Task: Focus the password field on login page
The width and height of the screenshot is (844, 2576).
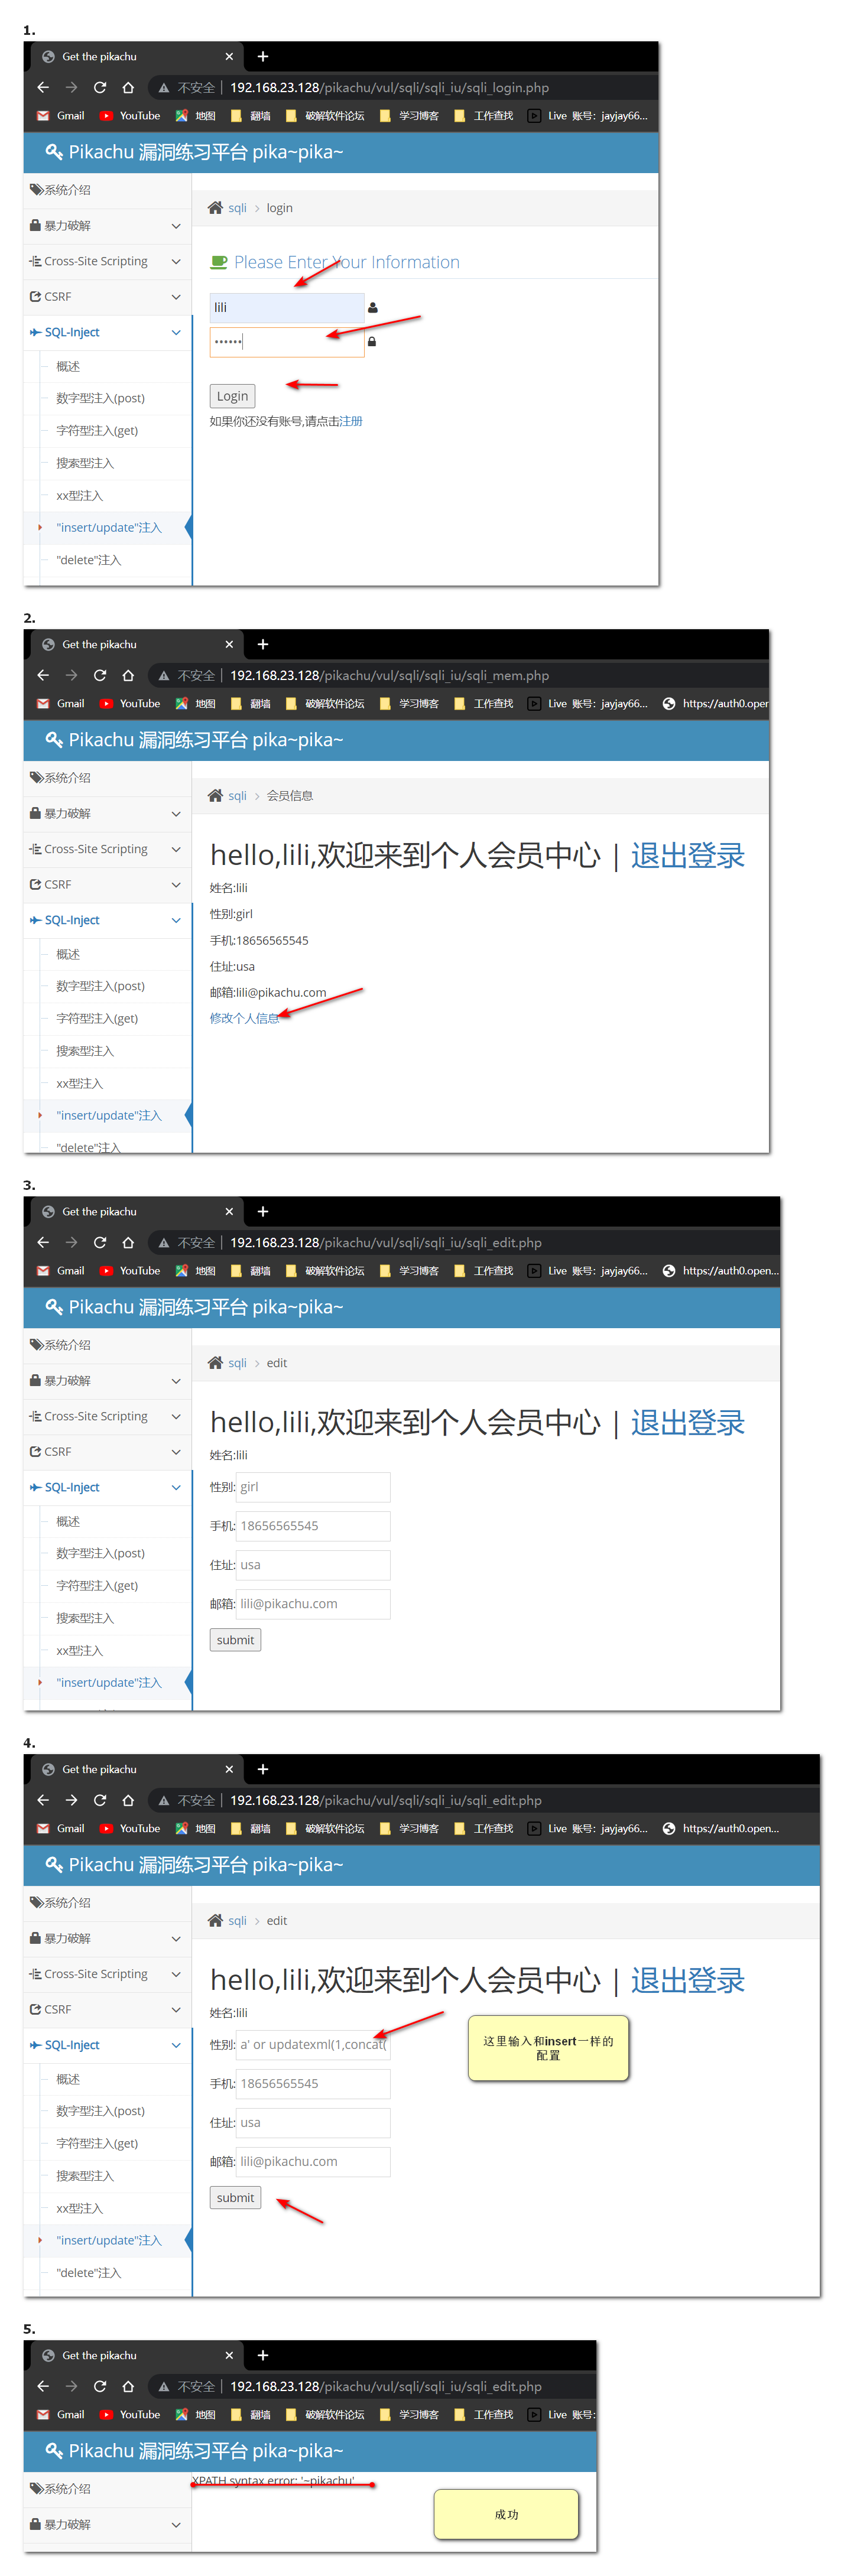Action: pos(286,342)
